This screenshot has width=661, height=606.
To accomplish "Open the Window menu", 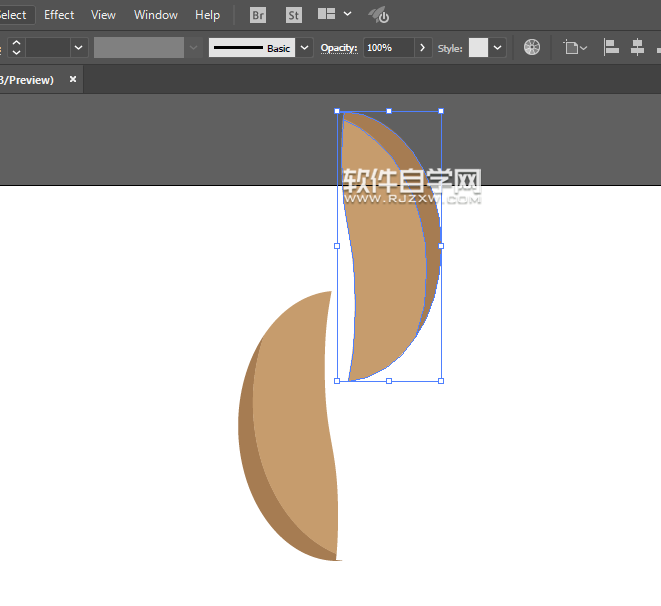I will (156, 15).
